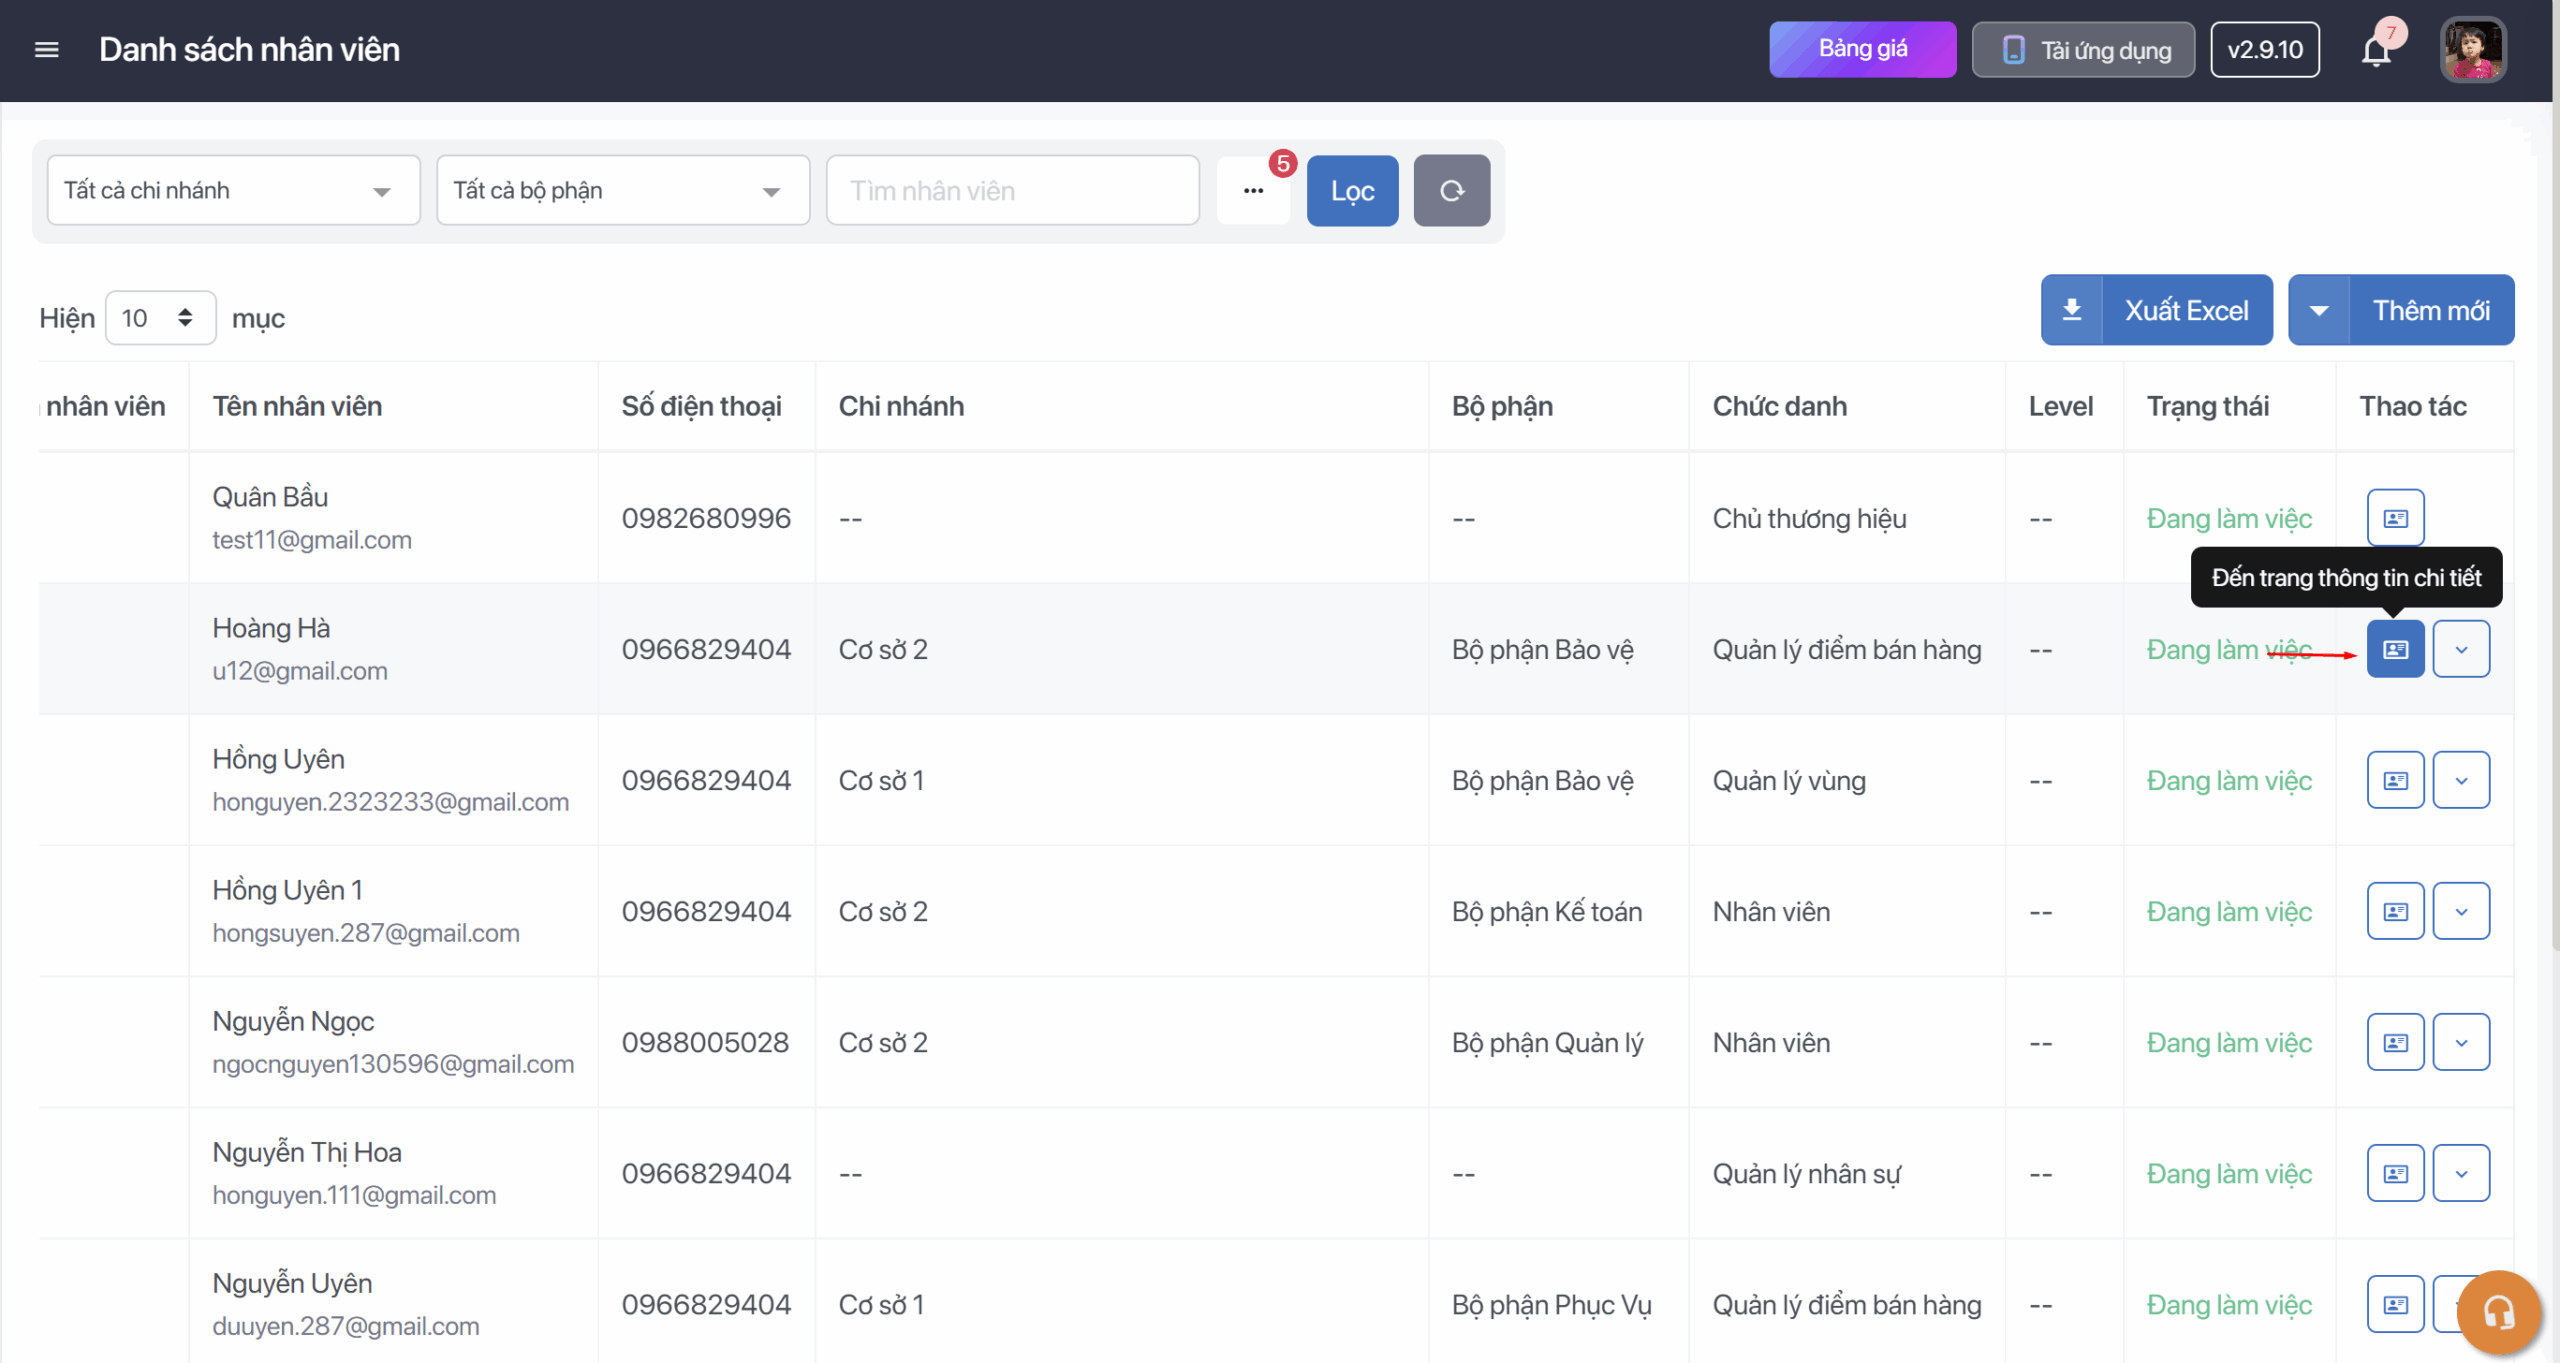Click the Lọc filter button

(1352, 191)
